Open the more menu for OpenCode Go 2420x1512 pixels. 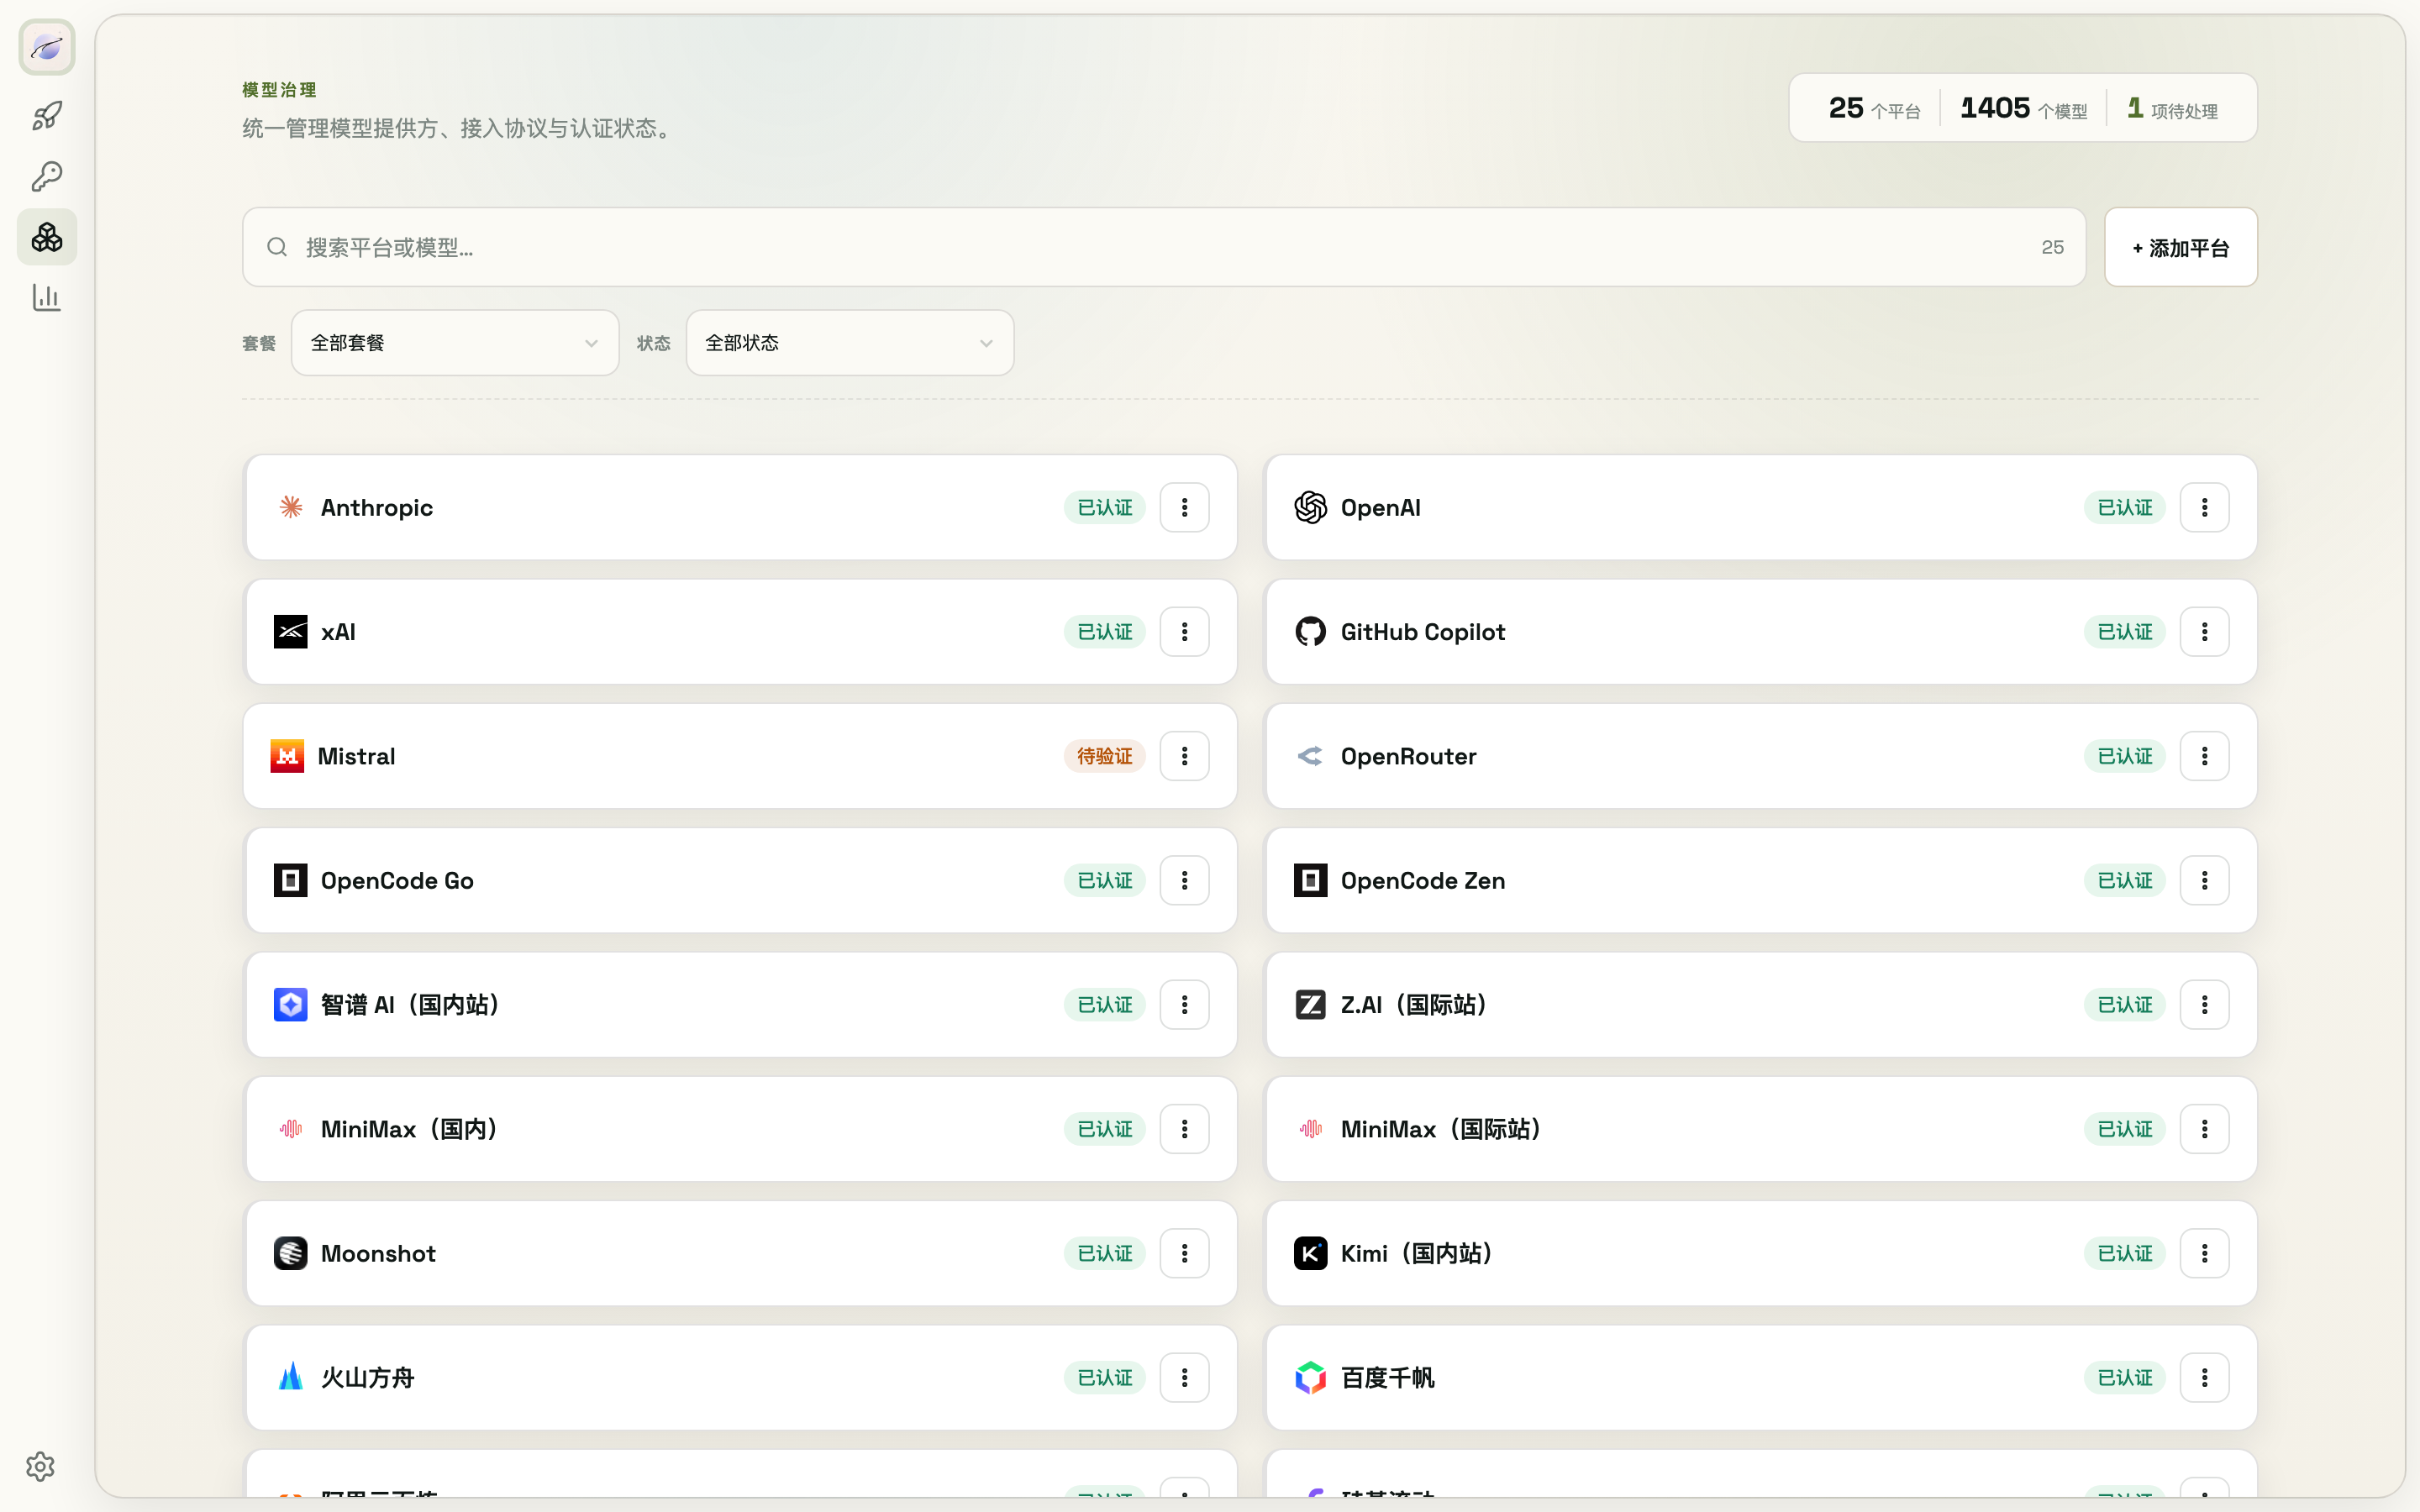click(x=1185, y=880)
